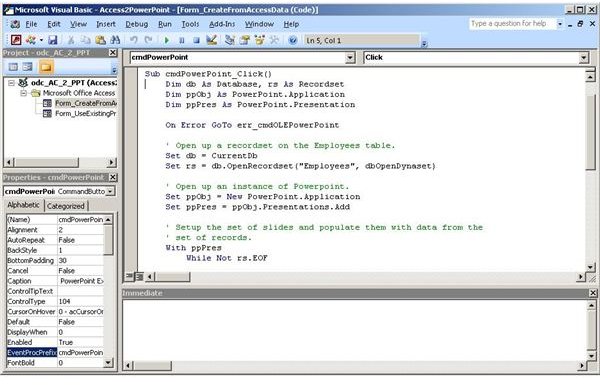Open Project Explorer toolbar icon

(x=230, y=40)
